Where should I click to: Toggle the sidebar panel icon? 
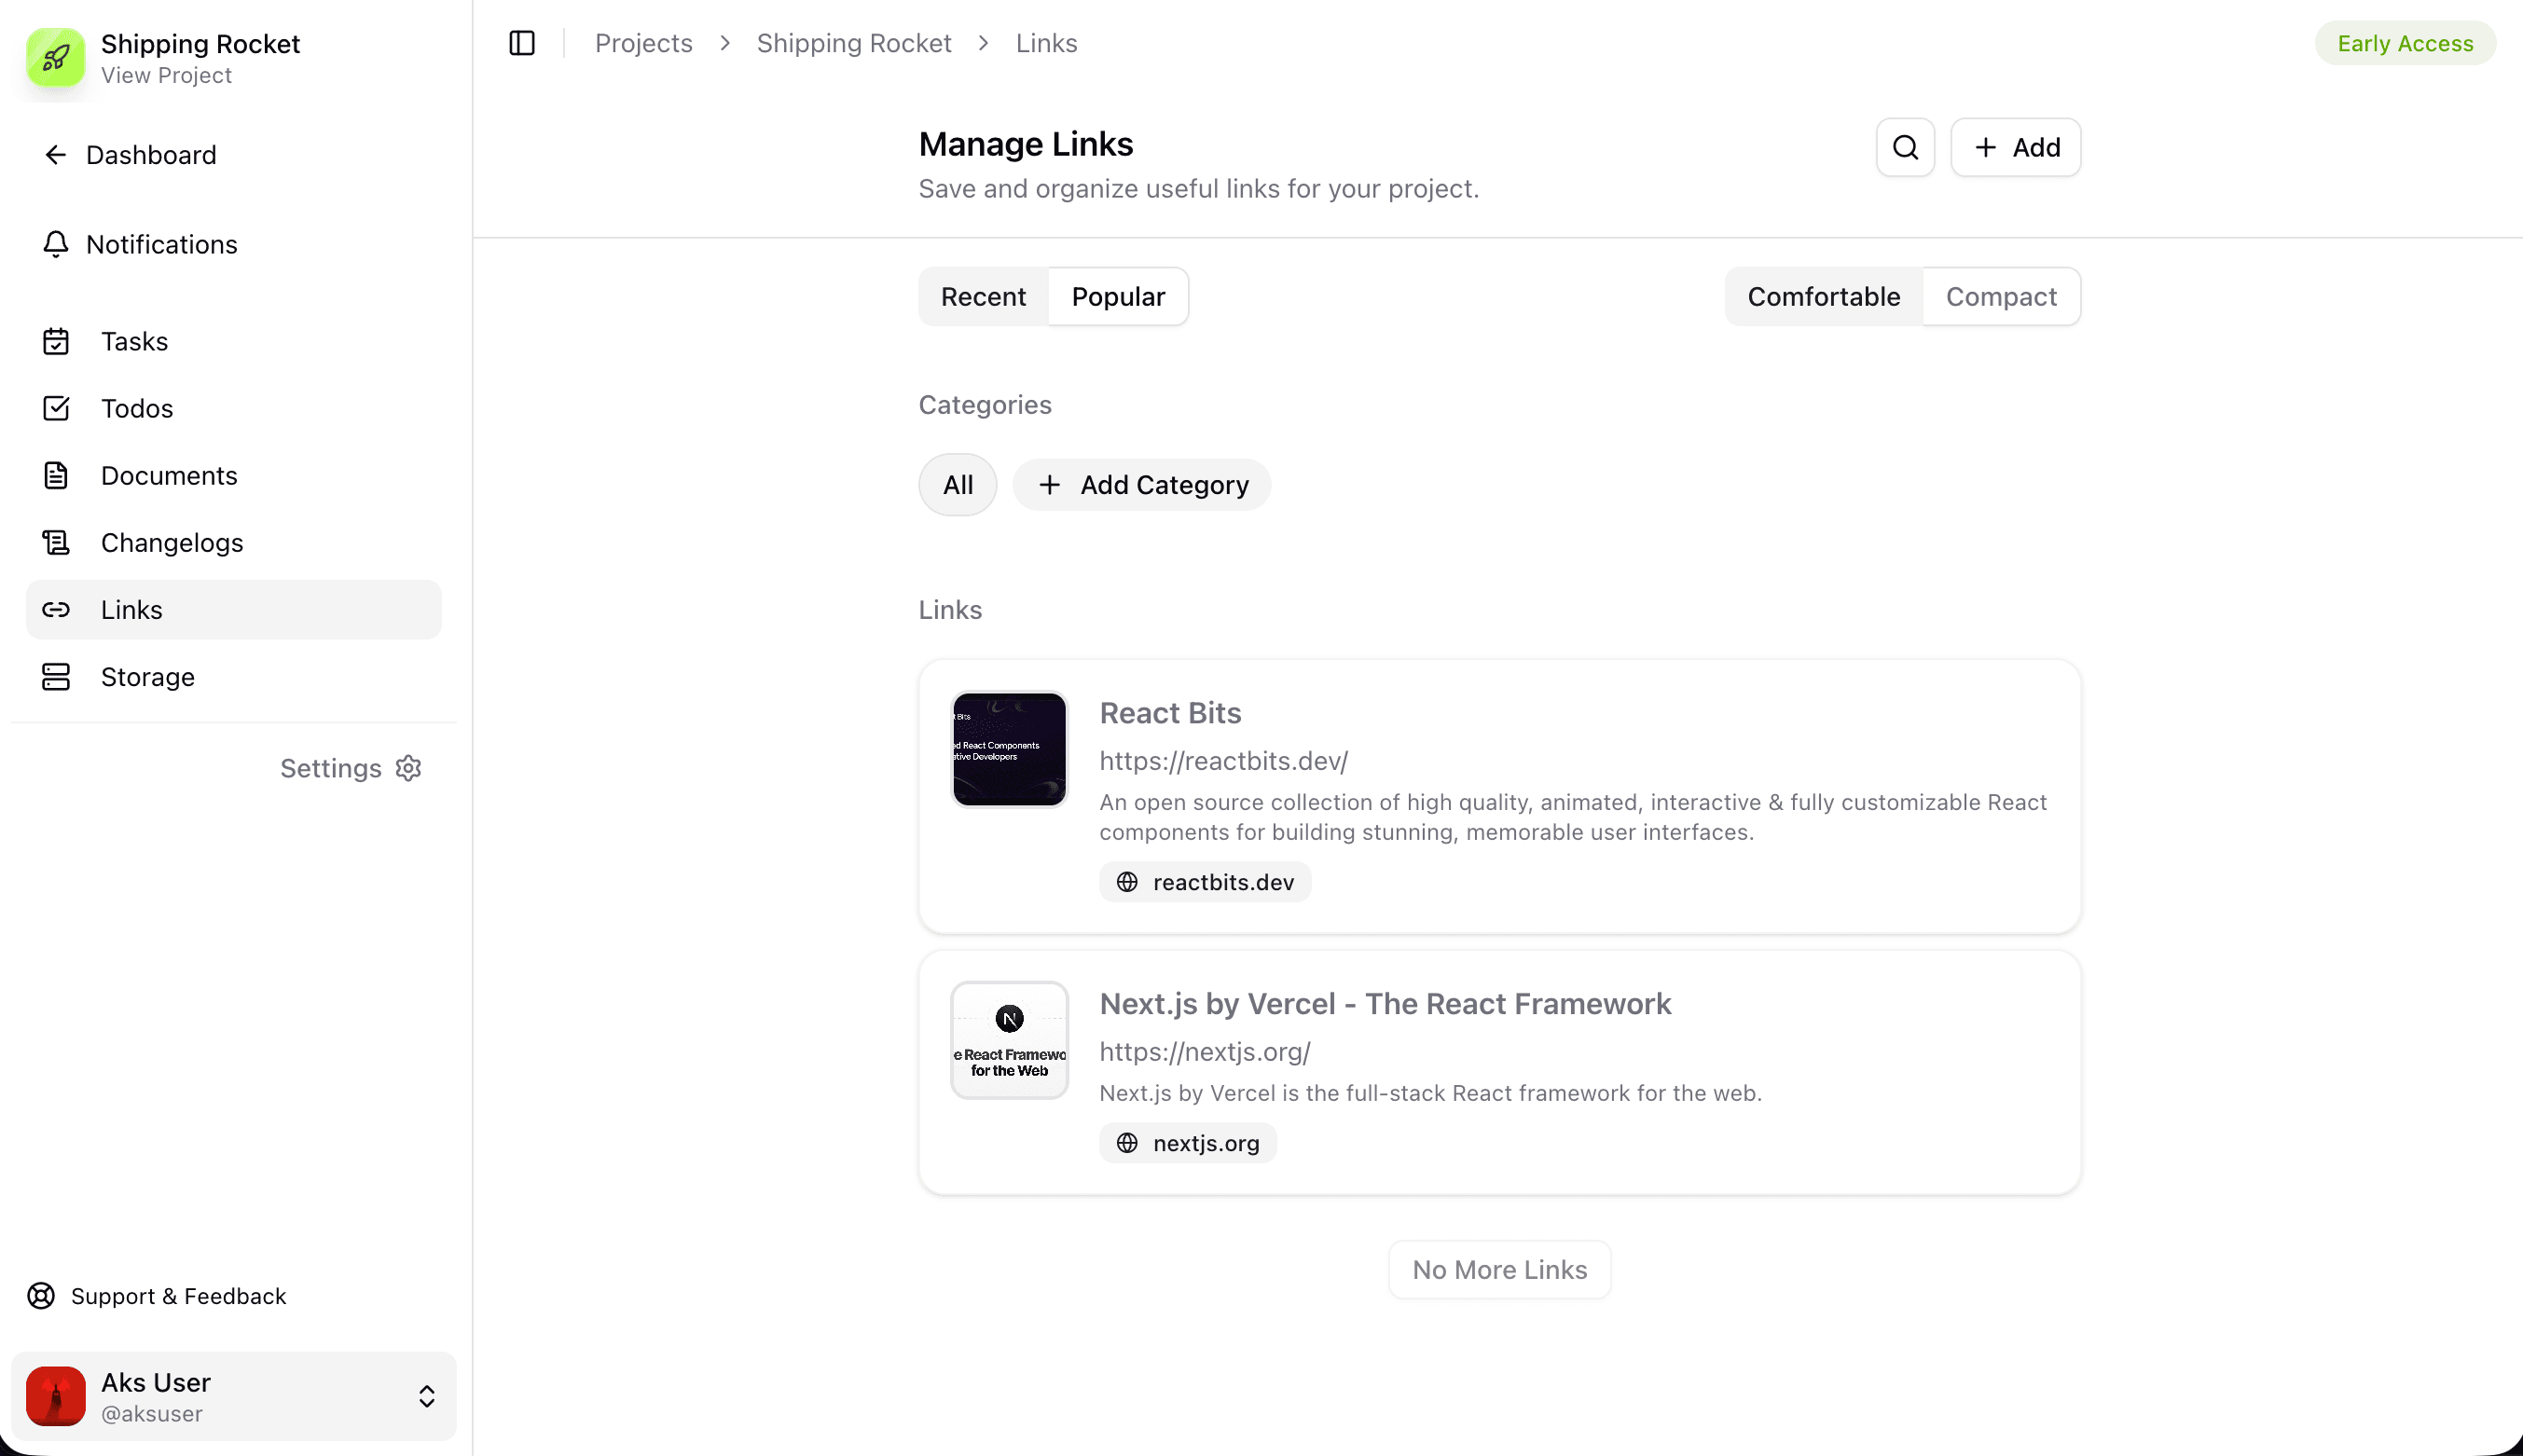(522, 43)
